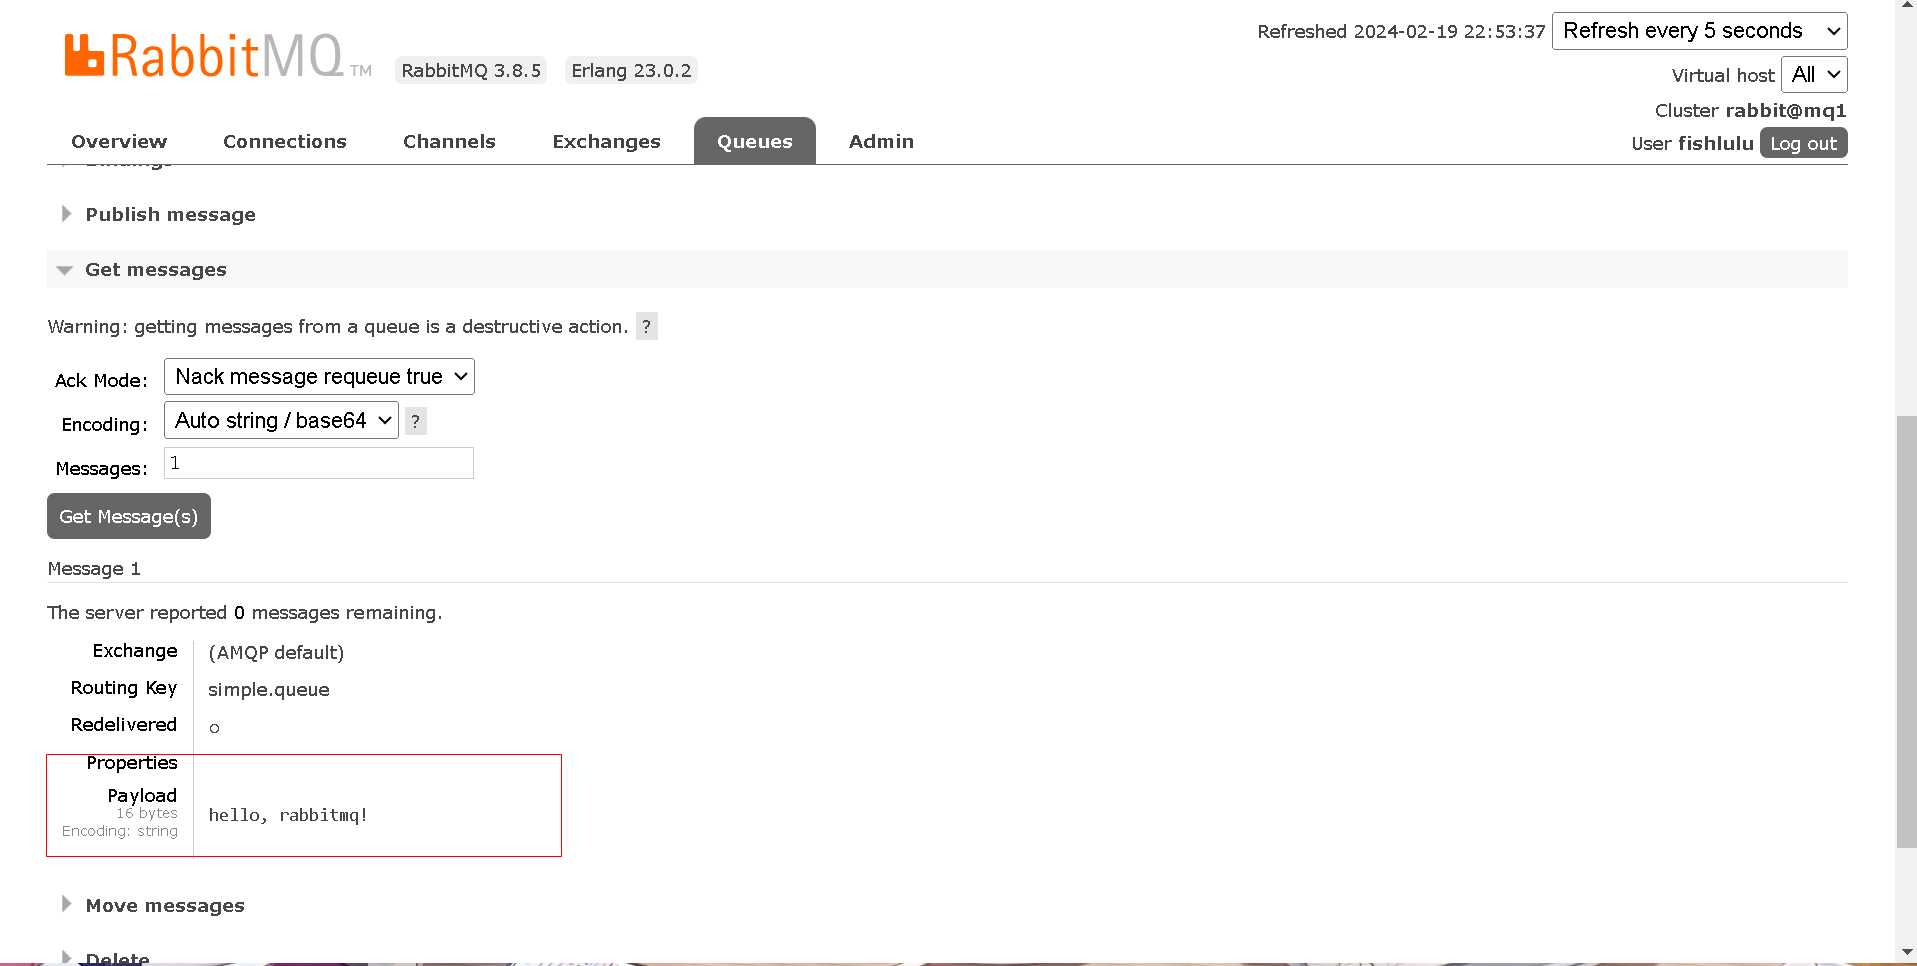Click the Erlang 23.0.2 version label
This screenshot has width=1917, height=966.
(x=631, y=71)
